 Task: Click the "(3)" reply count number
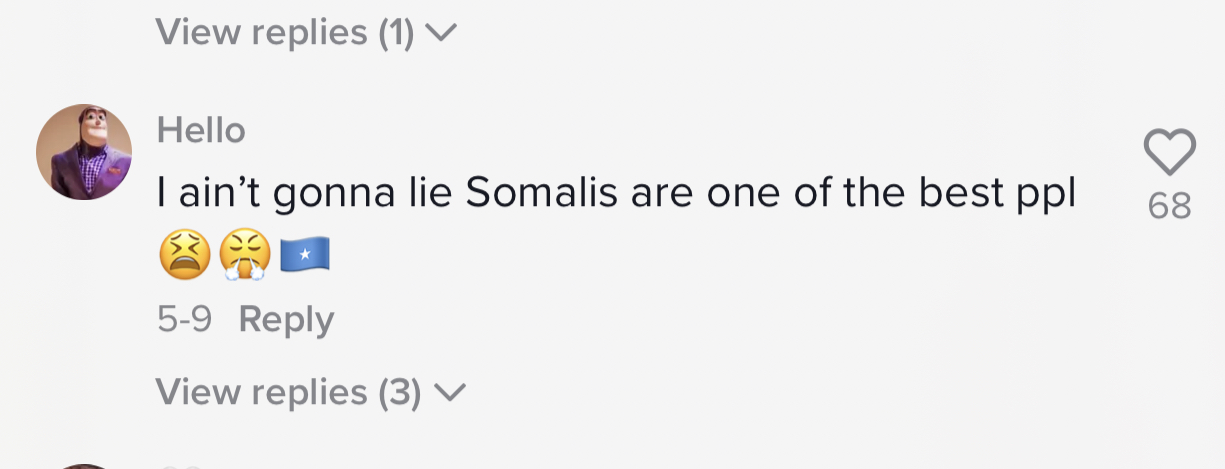pyautogui.click(x=399, y=392)
